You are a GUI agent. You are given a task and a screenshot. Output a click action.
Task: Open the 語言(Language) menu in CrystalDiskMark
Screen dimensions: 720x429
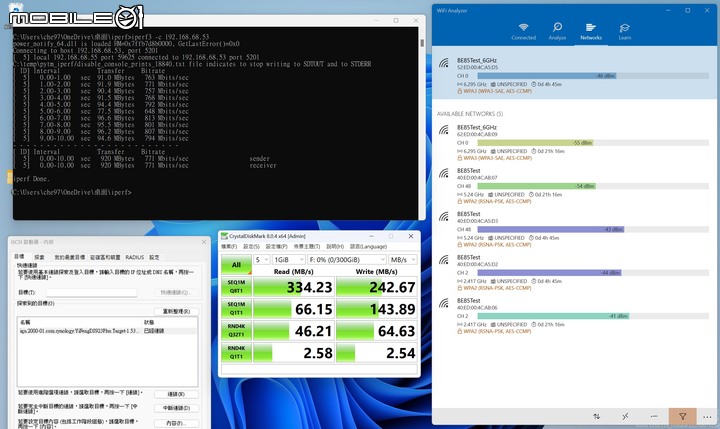[368, 247]
